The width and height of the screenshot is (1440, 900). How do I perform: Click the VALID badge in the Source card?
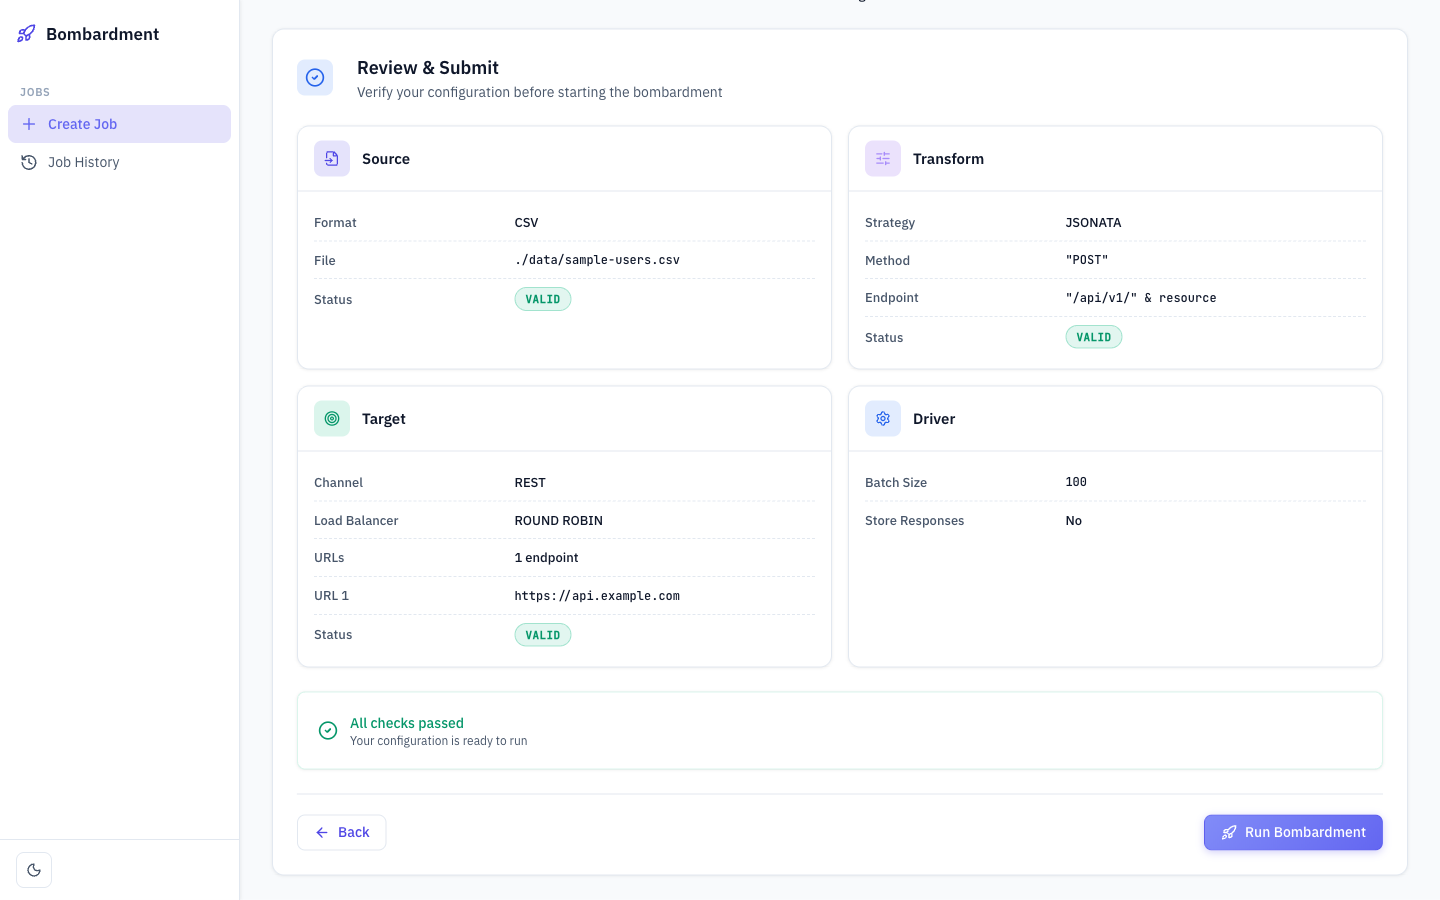[542, 299]
